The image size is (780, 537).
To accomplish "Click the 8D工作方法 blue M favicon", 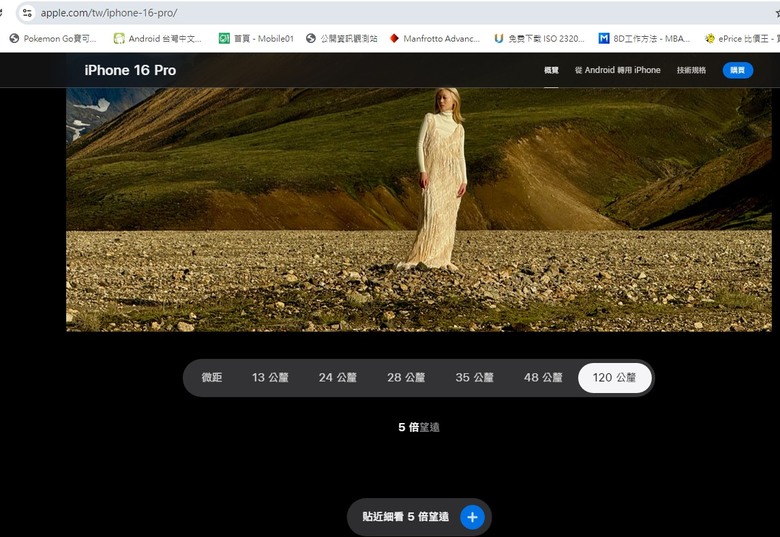I will tap(604, 38).
